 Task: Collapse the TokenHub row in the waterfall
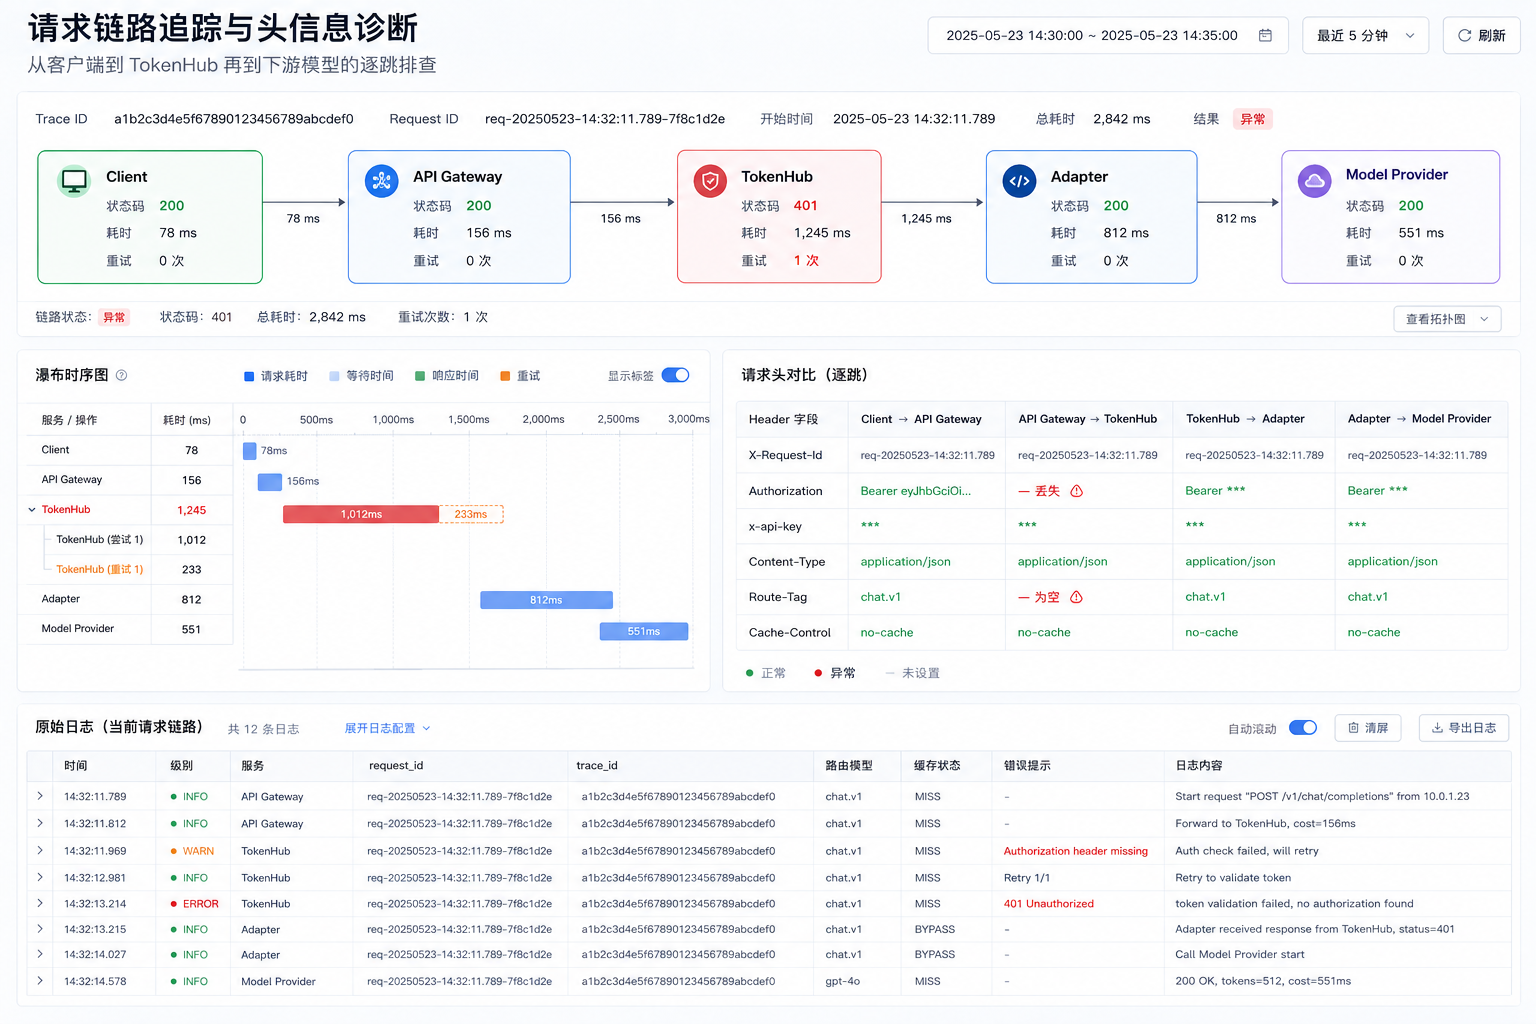click(x=32, y=510)
